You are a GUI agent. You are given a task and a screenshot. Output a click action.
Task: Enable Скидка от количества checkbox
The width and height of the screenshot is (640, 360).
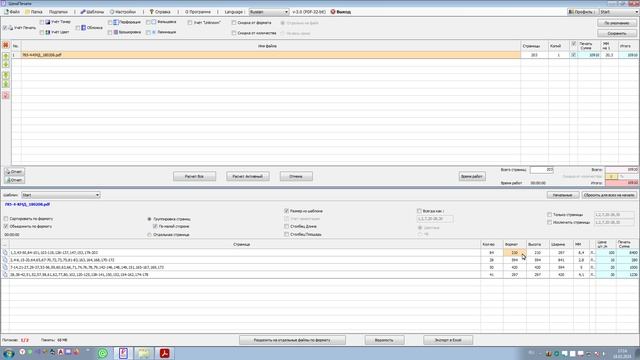pyautogui.click(x=234, y=33)
